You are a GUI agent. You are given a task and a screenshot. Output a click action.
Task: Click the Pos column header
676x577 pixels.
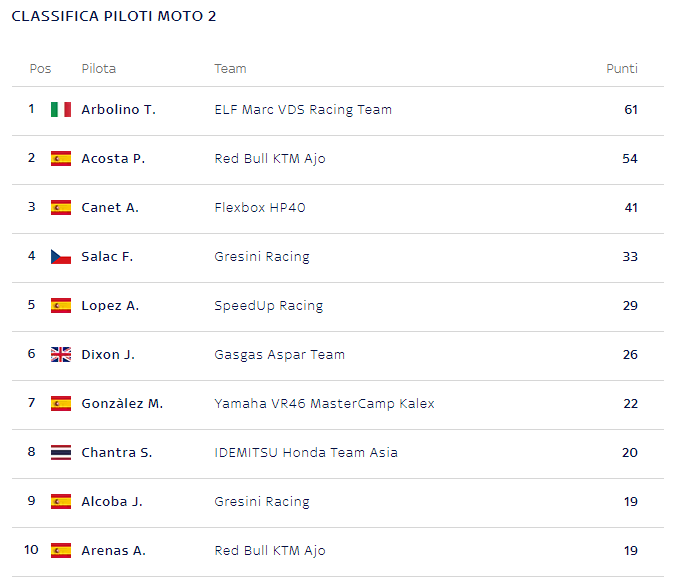coord(40,69)
